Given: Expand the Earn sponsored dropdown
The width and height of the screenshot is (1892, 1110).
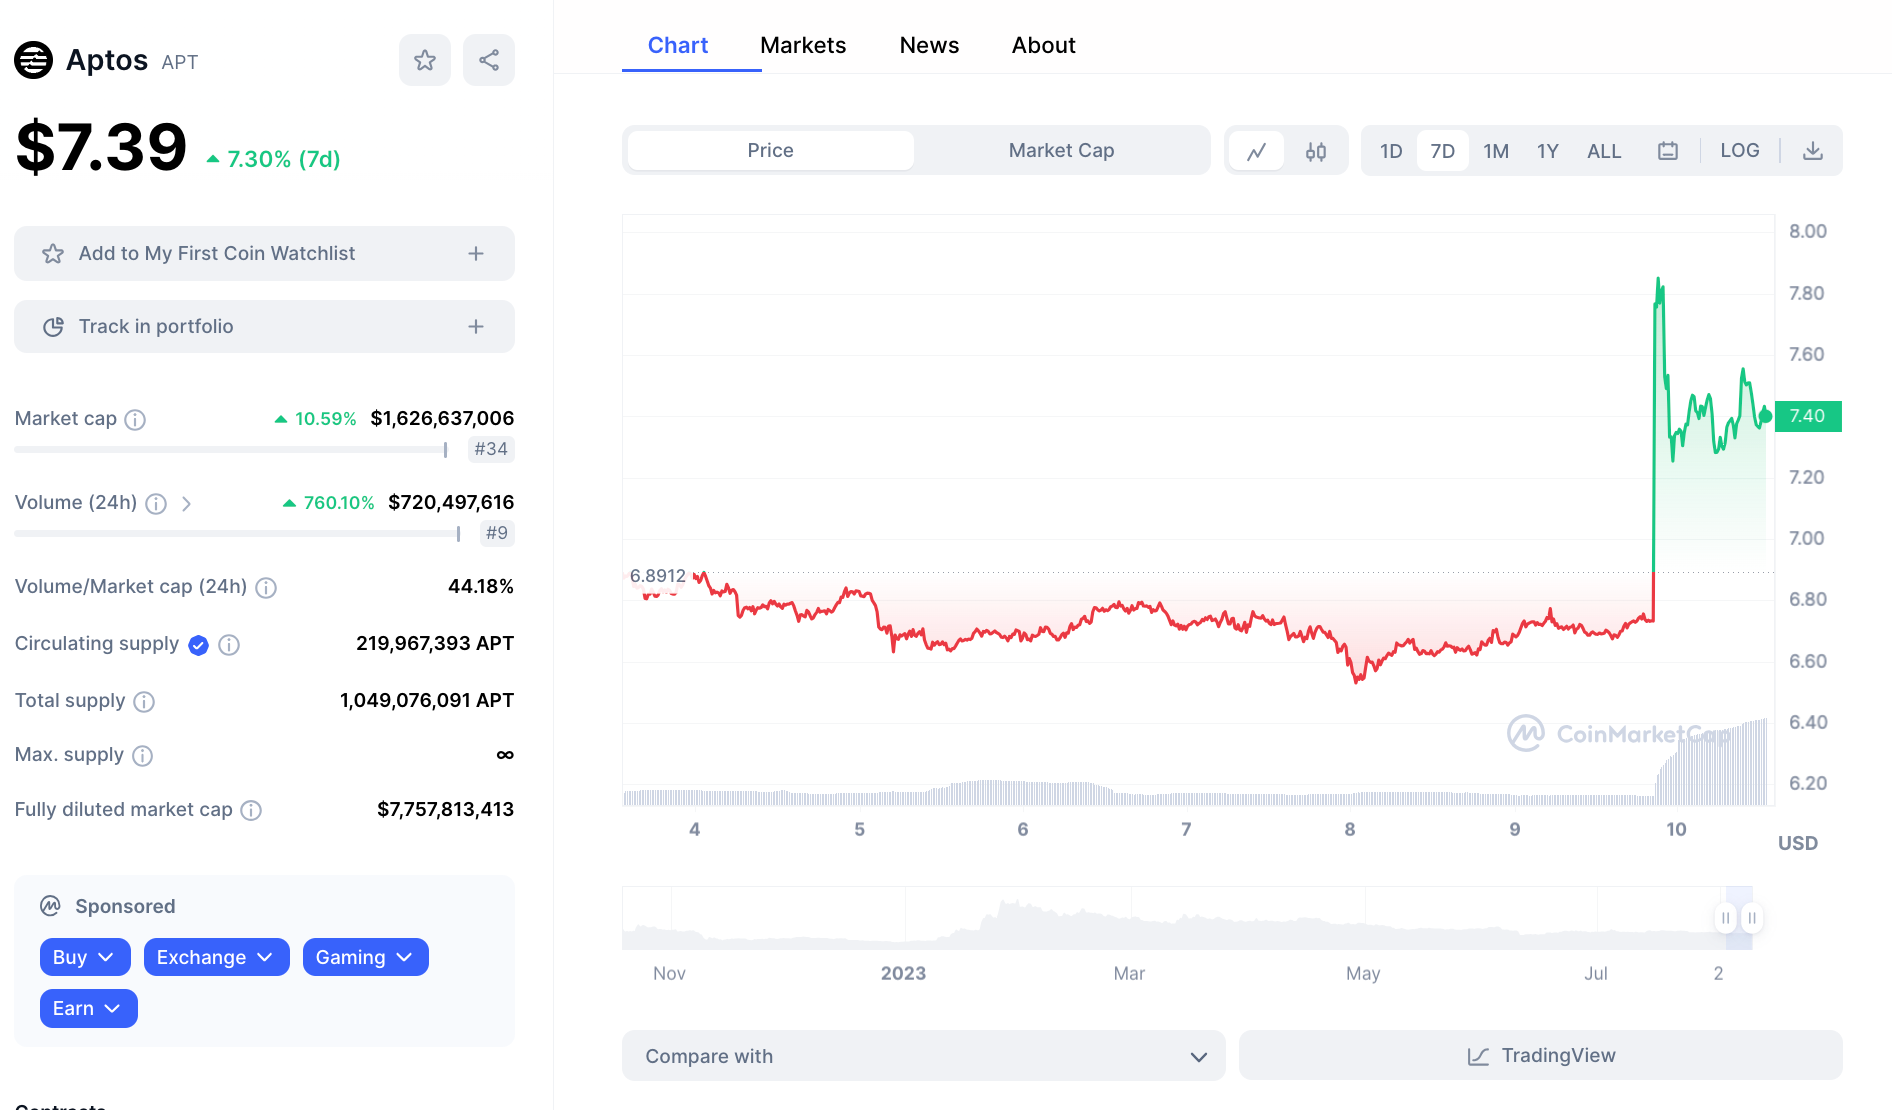Looking at the screenshot, I should click(88, 1008).
